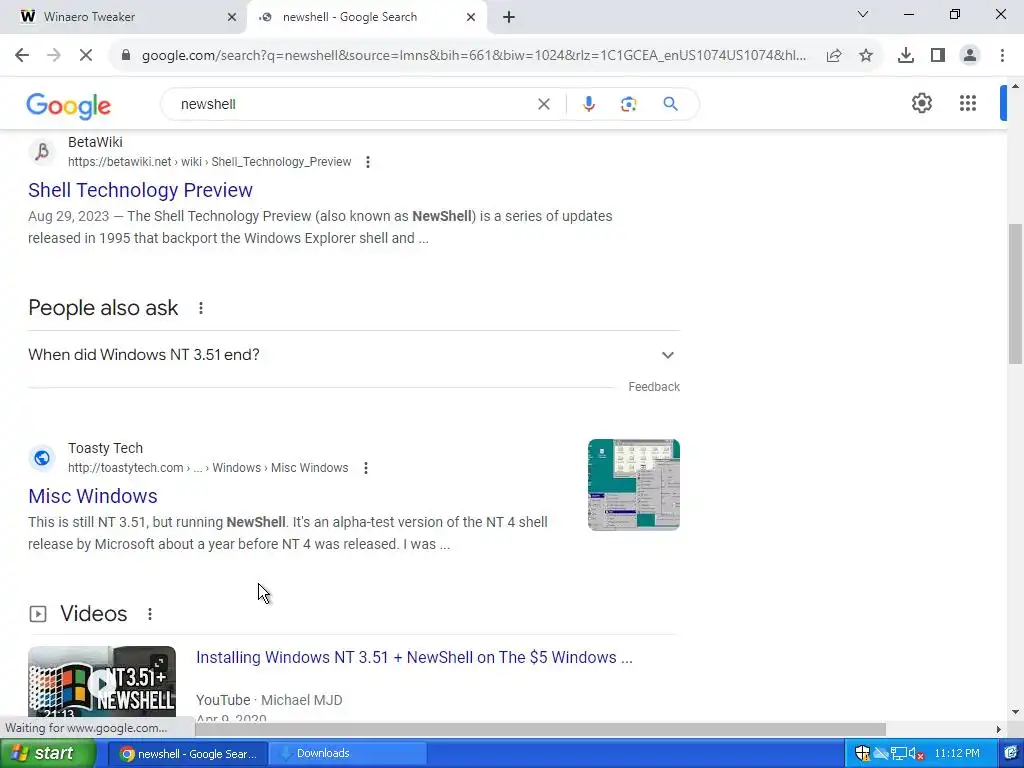Search by image with Google Lens
The image size is (1024, 768).
tap(628, 104)
